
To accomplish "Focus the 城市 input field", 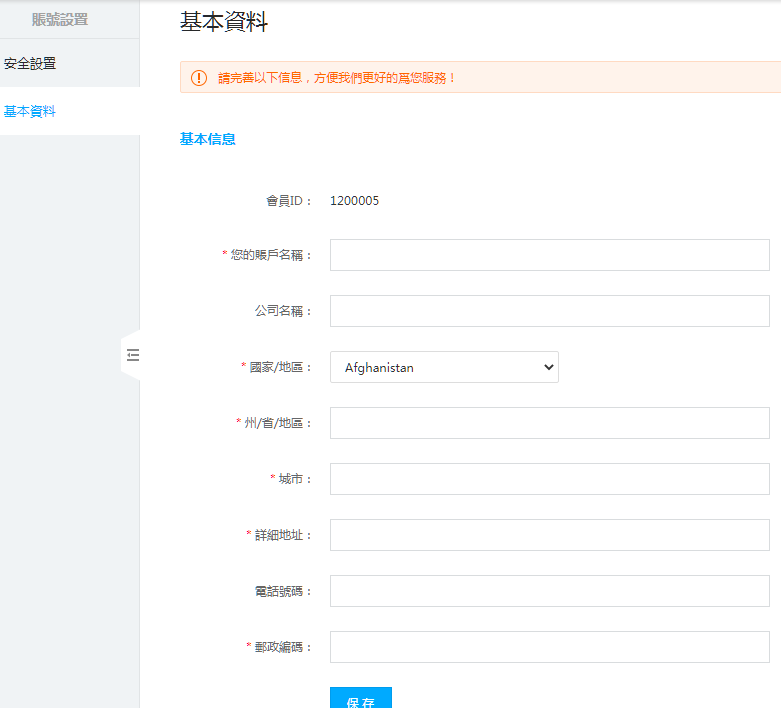I will [x=550, y=479].
